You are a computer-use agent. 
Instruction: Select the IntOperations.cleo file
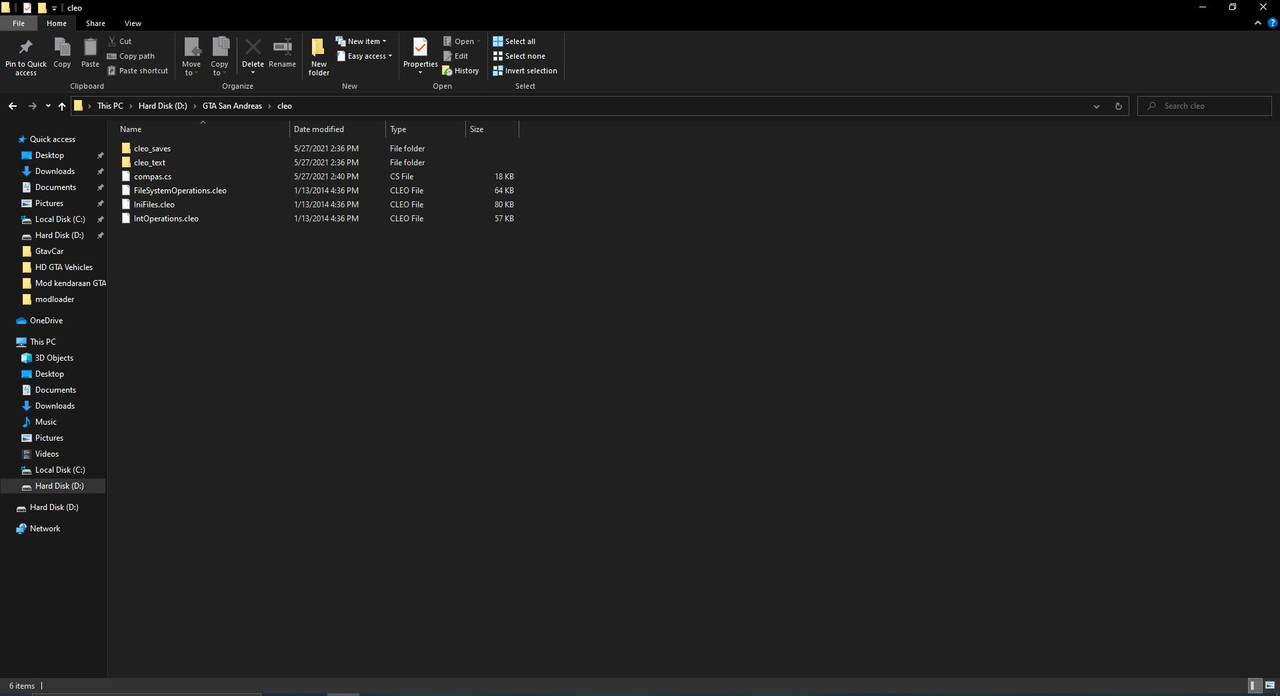point(166,218)
